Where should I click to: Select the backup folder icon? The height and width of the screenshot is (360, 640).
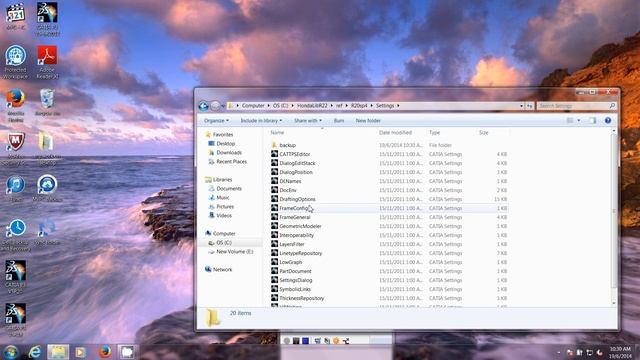(x=274, y=145)
